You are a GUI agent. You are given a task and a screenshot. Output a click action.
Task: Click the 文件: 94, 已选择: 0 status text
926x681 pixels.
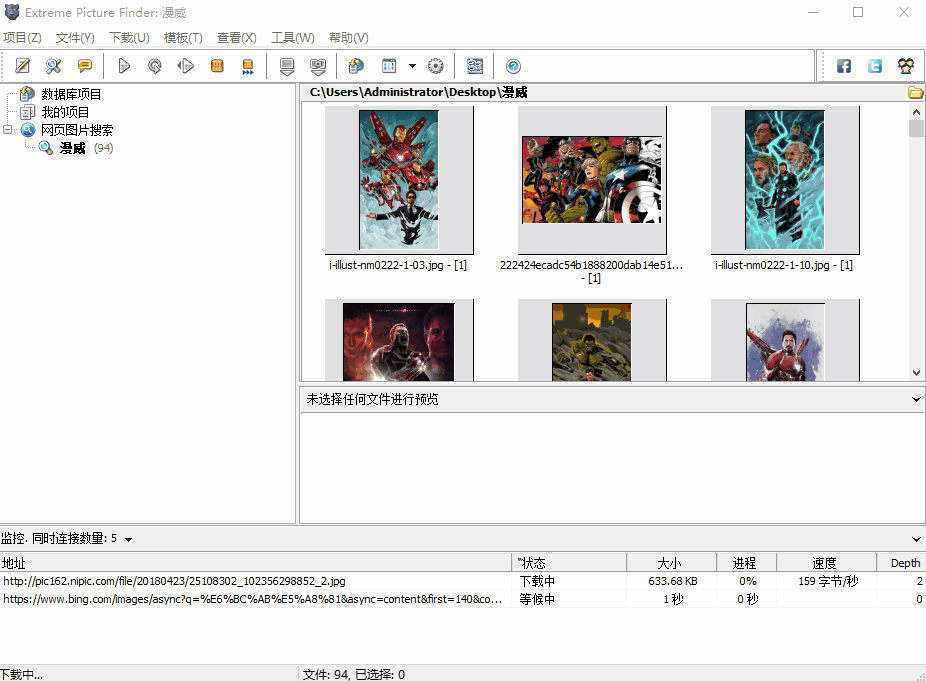pos(354,675)
